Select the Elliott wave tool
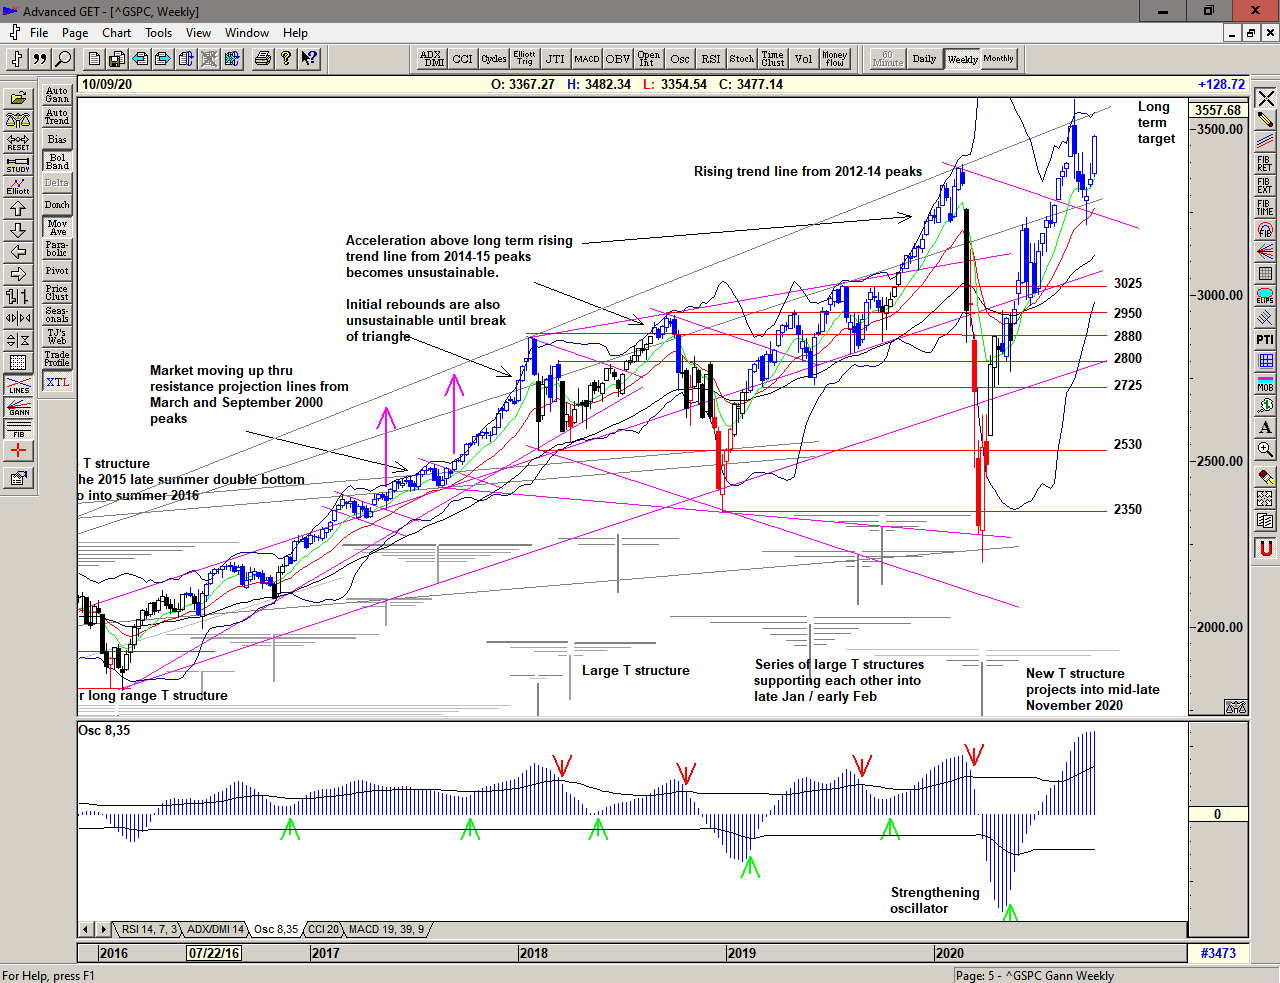Viewport: 1280px width, 983px height. point(18,186)
